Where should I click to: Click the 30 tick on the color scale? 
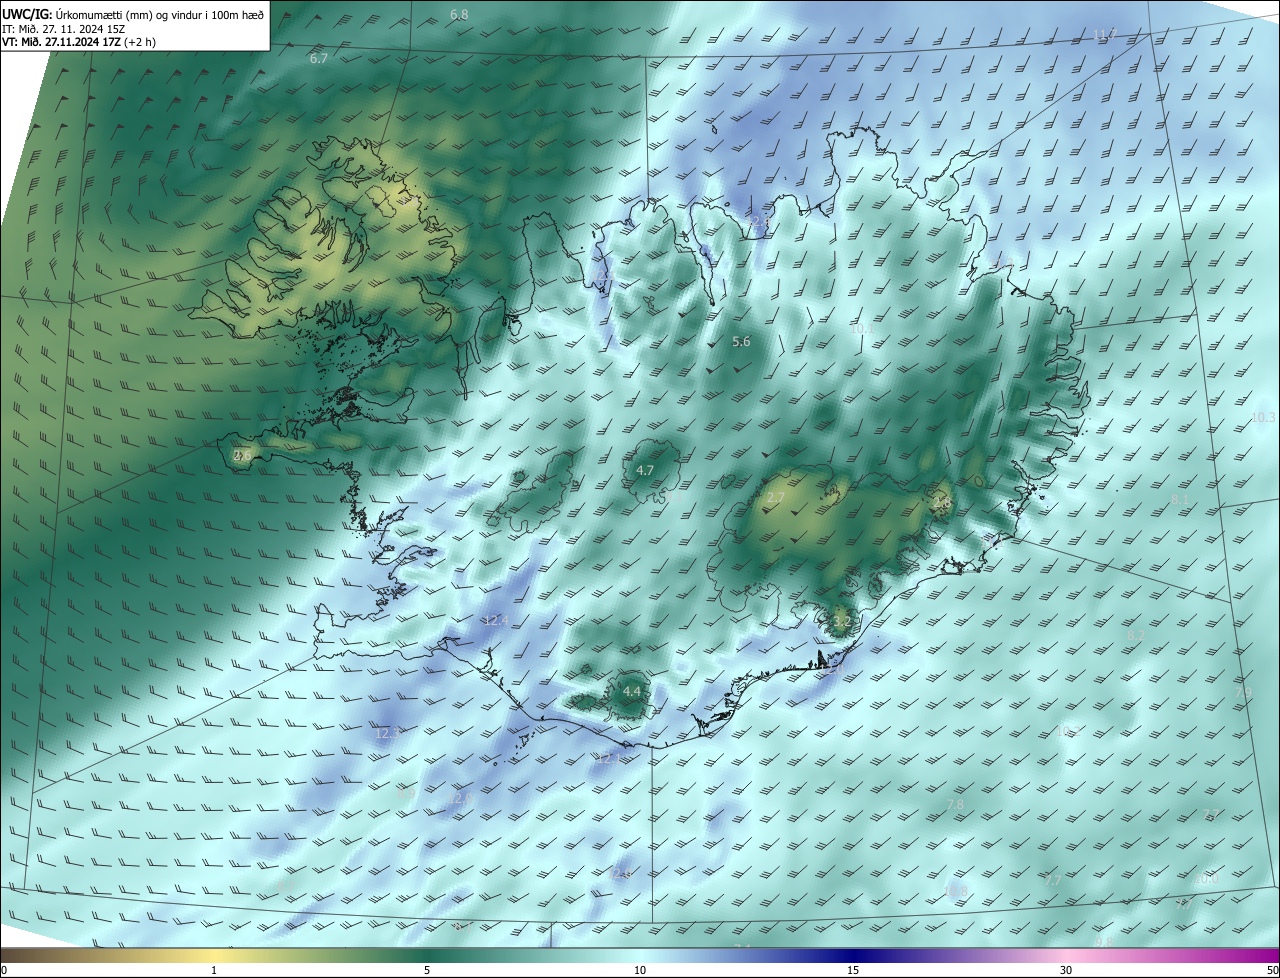tap(1066, 970)
